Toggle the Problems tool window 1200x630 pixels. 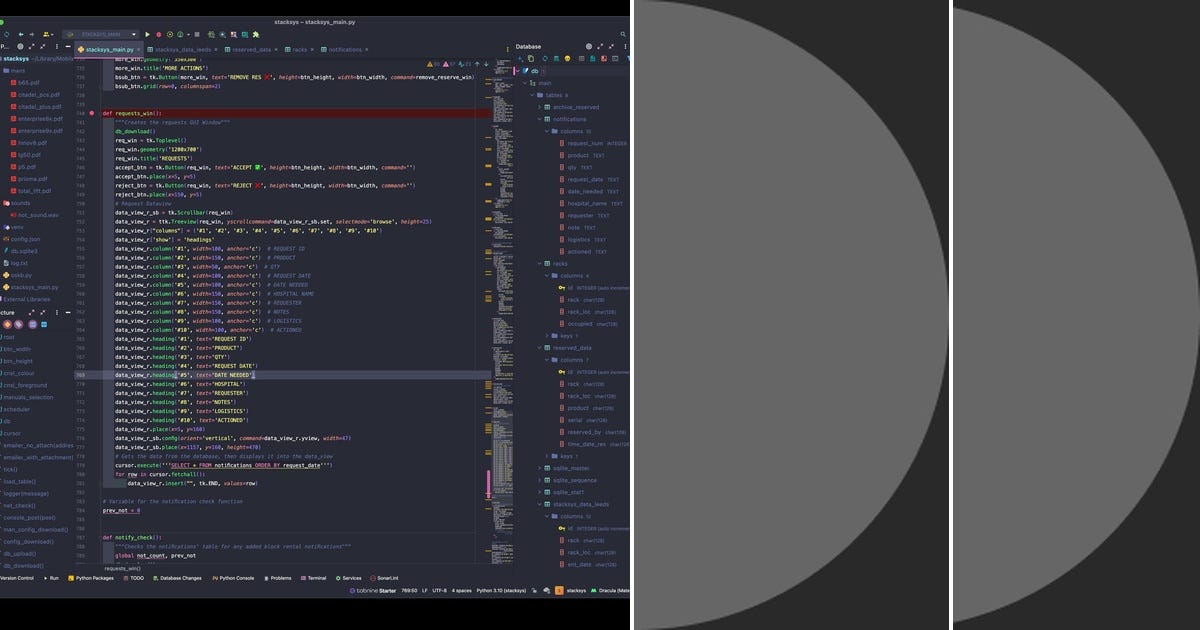(x=280, y=578)
